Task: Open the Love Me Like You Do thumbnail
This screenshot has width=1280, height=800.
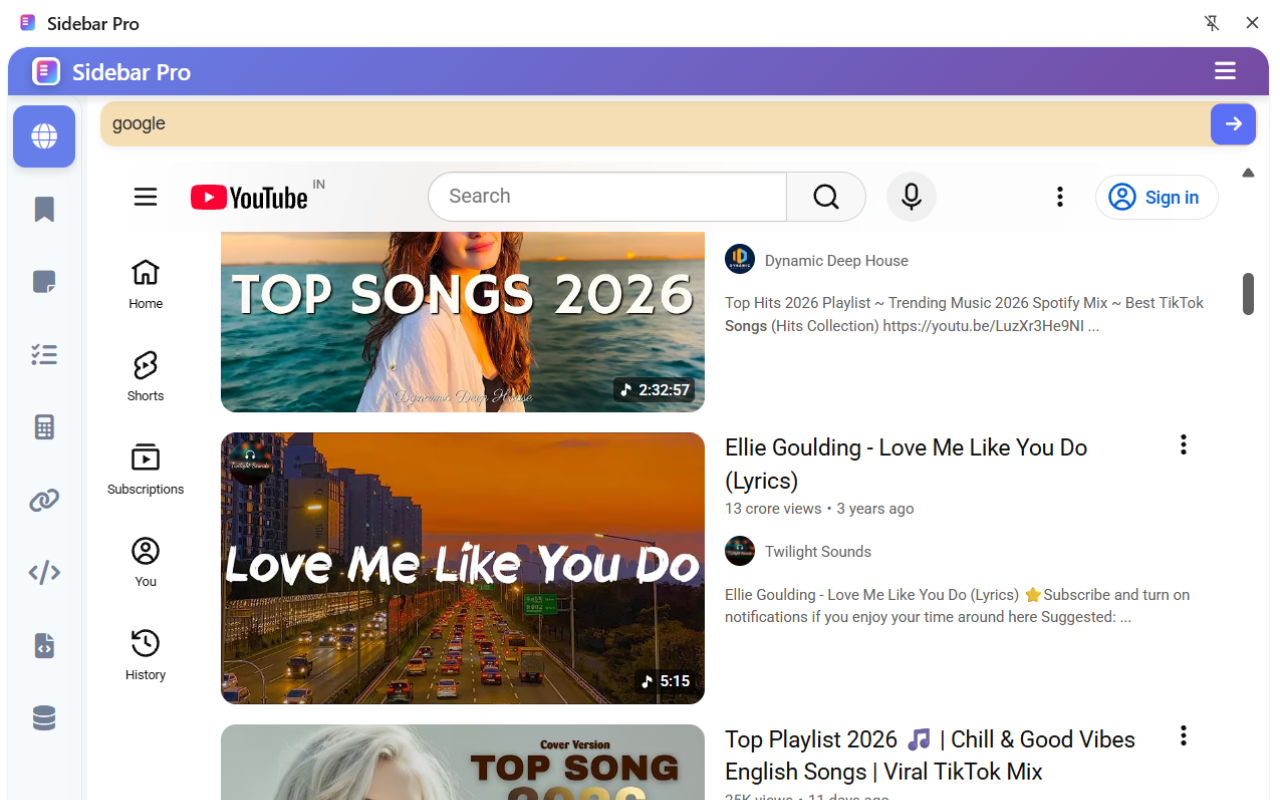Action: point(463,568)
